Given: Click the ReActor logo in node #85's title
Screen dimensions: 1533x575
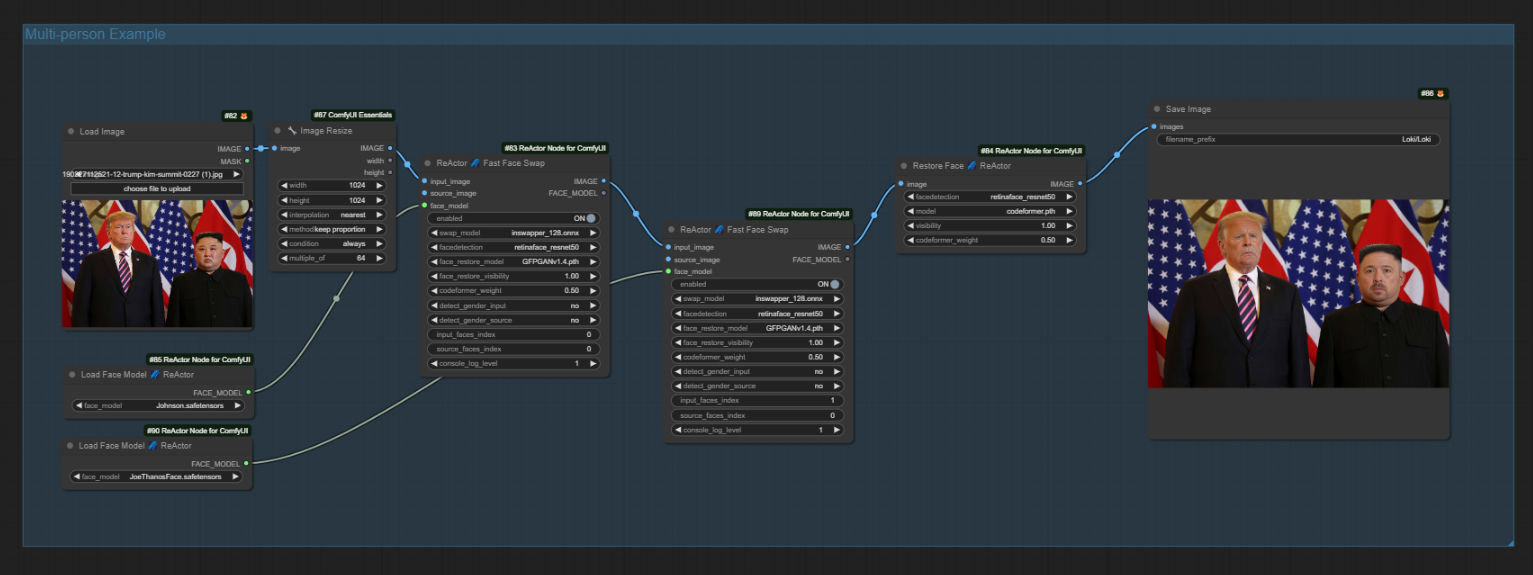Looking at the screenshot, I should [155, 375].
